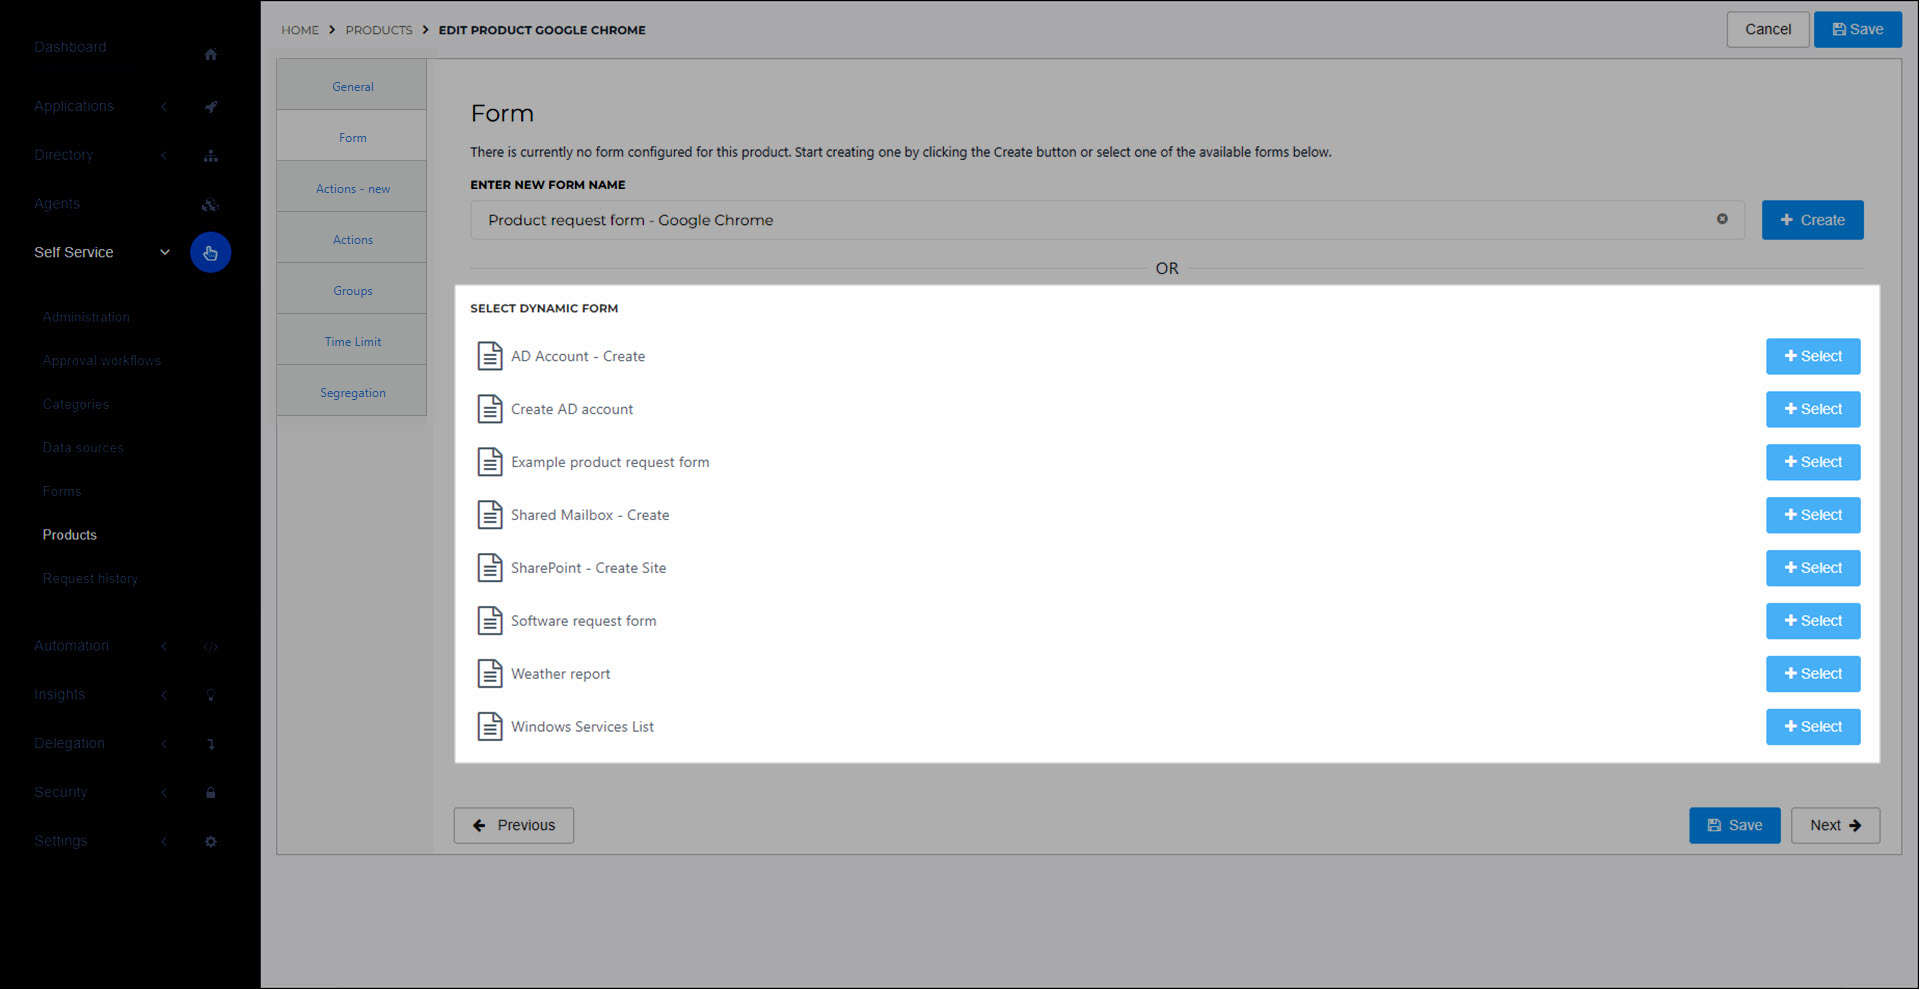Select the Applications rocket icon
The image size is (1920, 990).
point(210,107)
